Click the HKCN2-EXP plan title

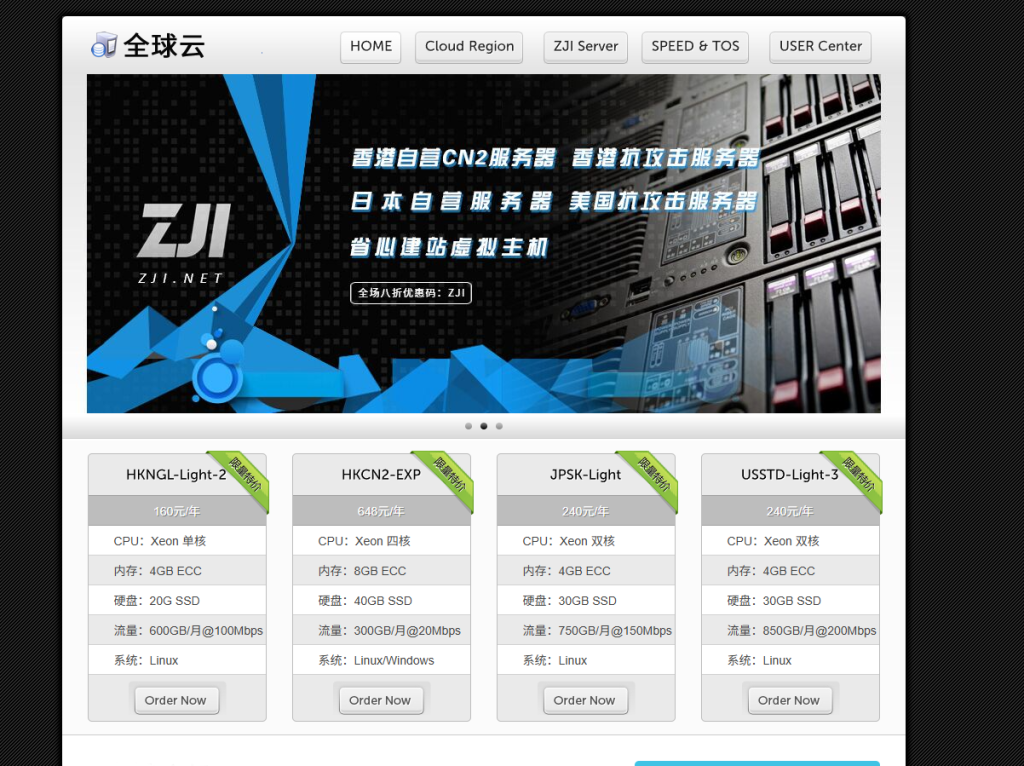[x=381, y=475]
